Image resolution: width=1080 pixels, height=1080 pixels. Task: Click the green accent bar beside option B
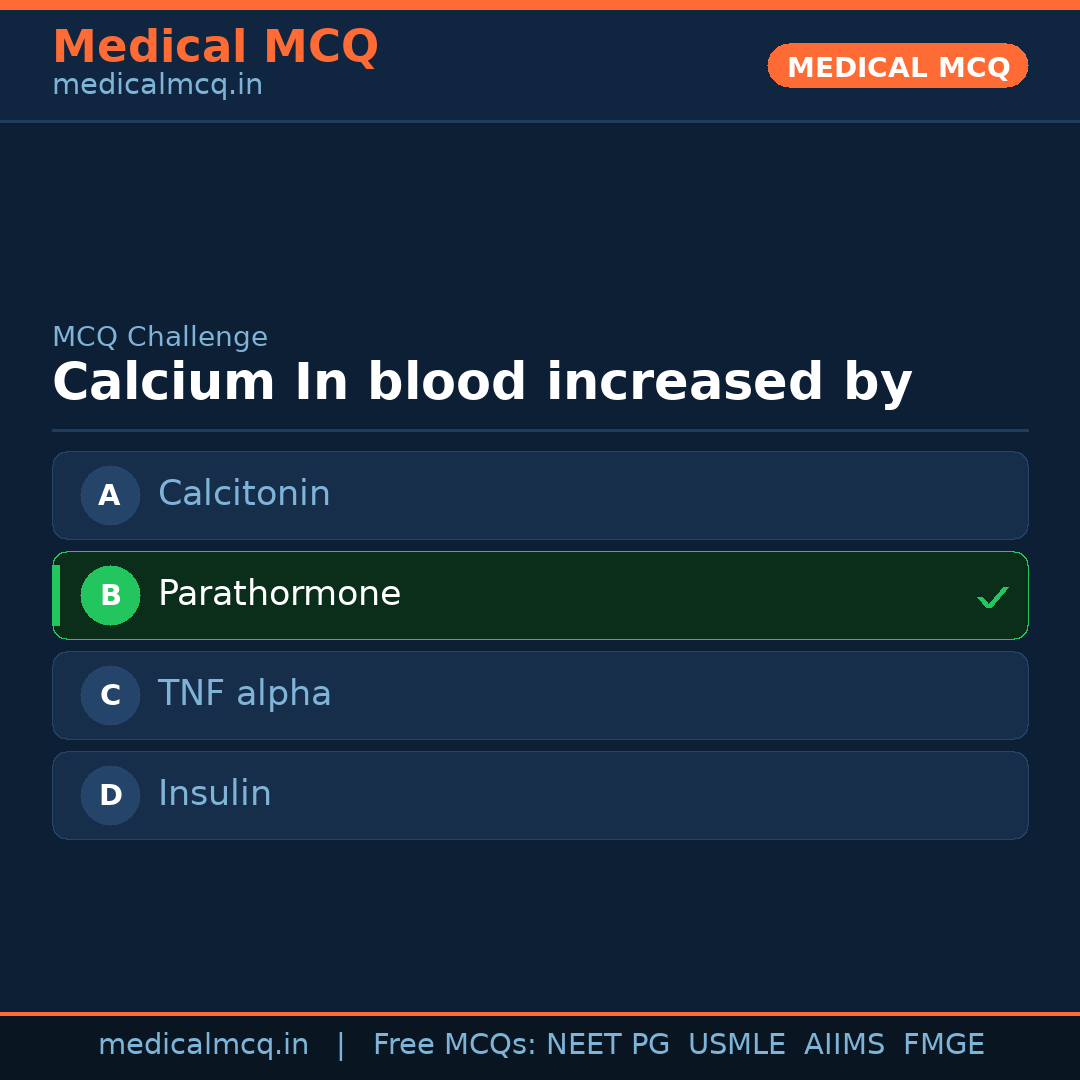55,595
